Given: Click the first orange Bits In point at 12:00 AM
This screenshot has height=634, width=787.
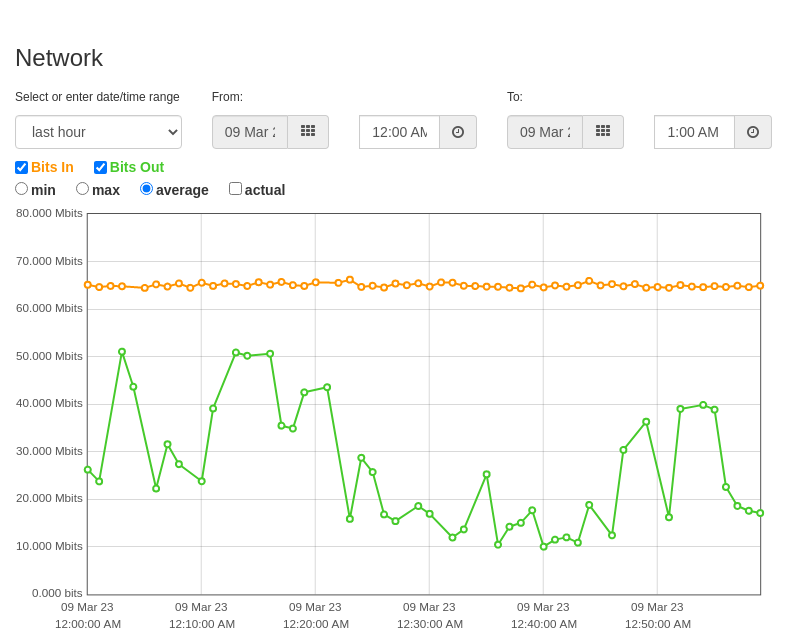Looking at the screenshot, I should click(x=88, y=285).
